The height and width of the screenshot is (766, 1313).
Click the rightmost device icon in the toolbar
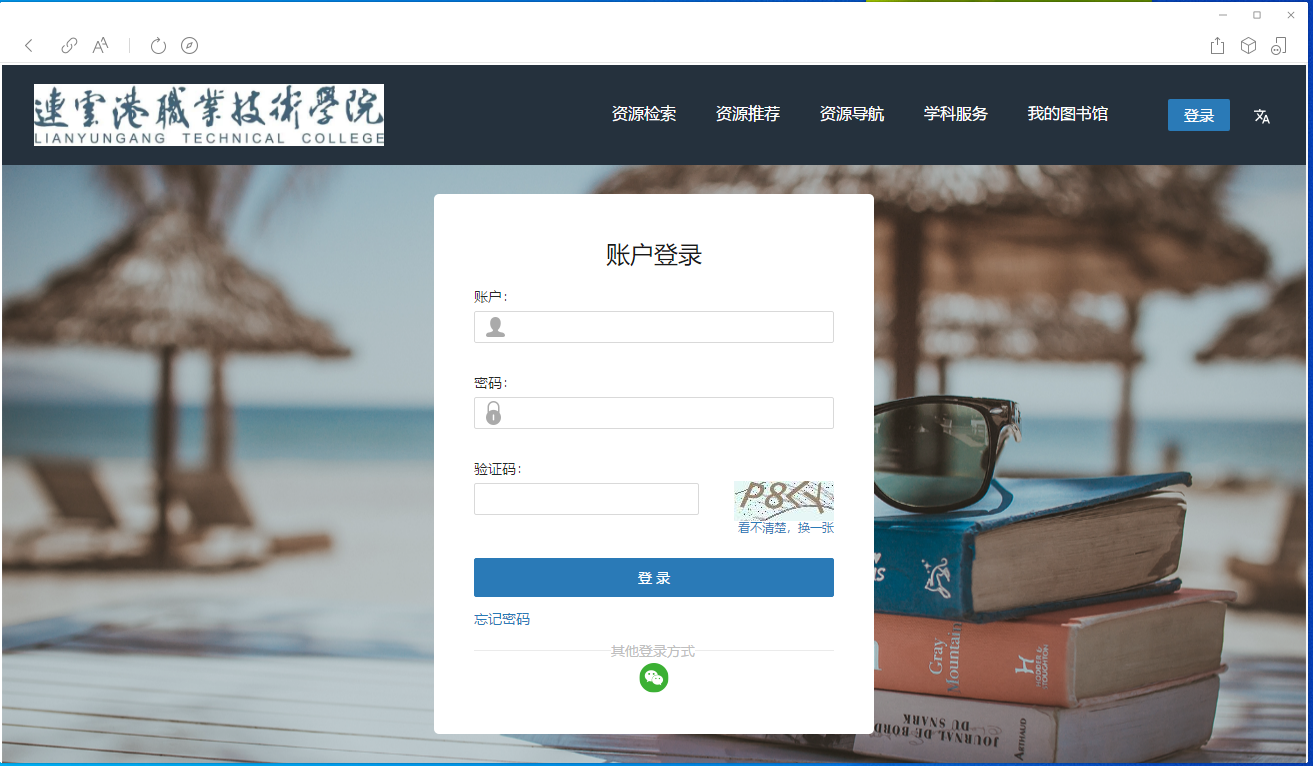(1279, 45)
